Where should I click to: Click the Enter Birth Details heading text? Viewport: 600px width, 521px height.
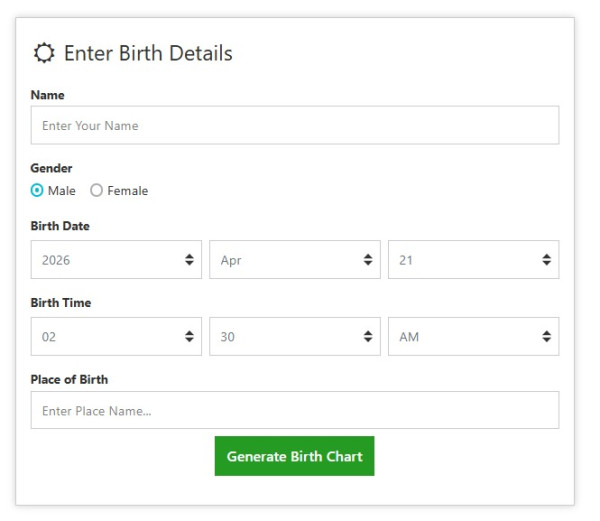[x=148, y=53]
